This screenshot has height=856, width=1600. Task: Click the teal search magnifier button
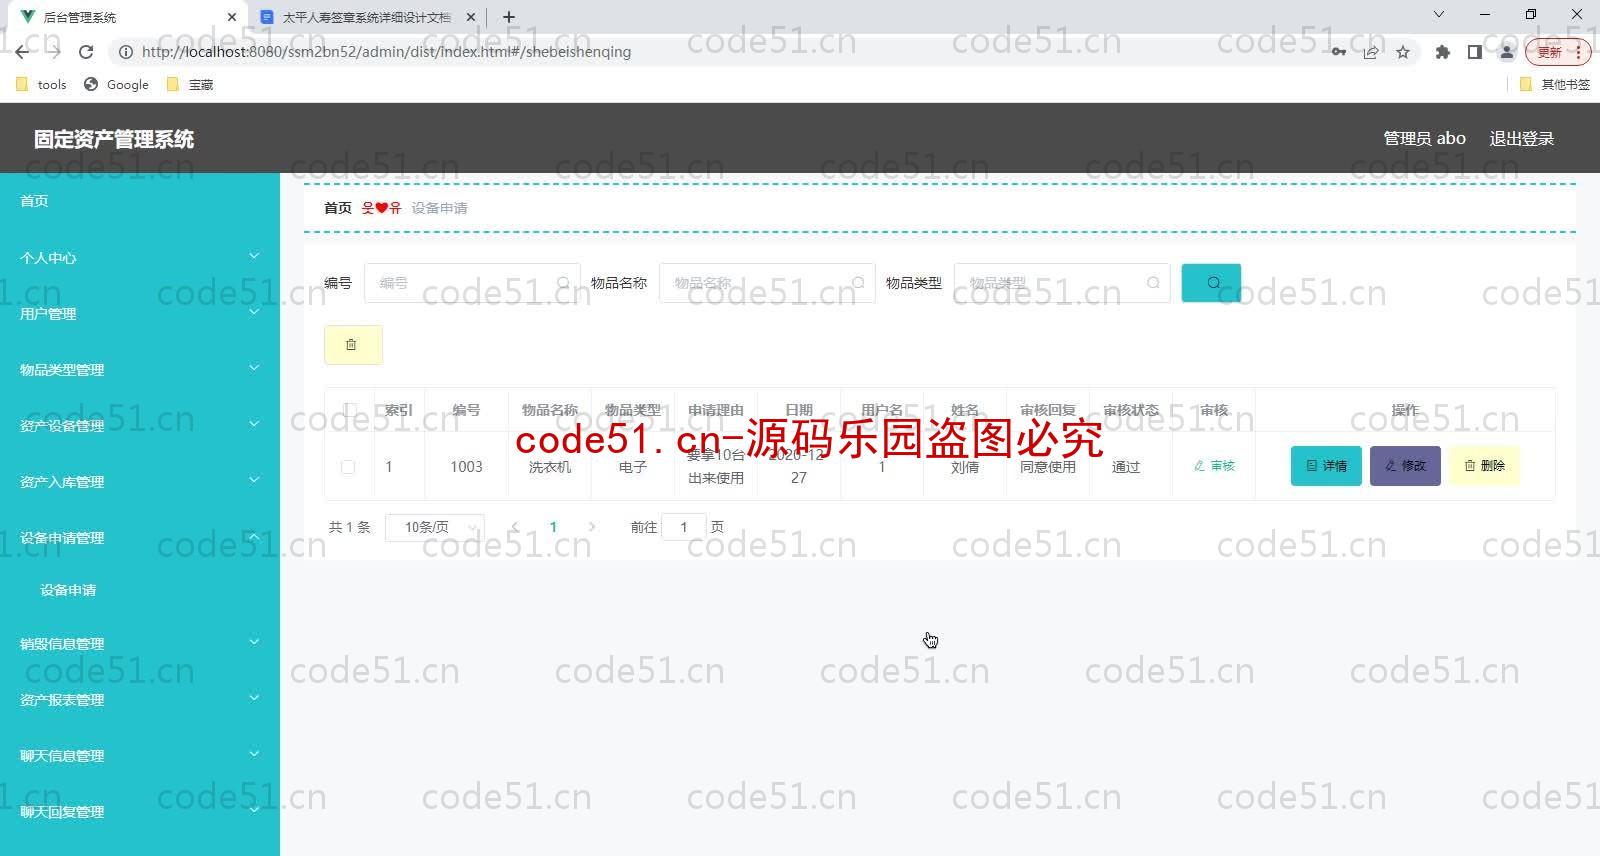click(x=1211, y=283)
